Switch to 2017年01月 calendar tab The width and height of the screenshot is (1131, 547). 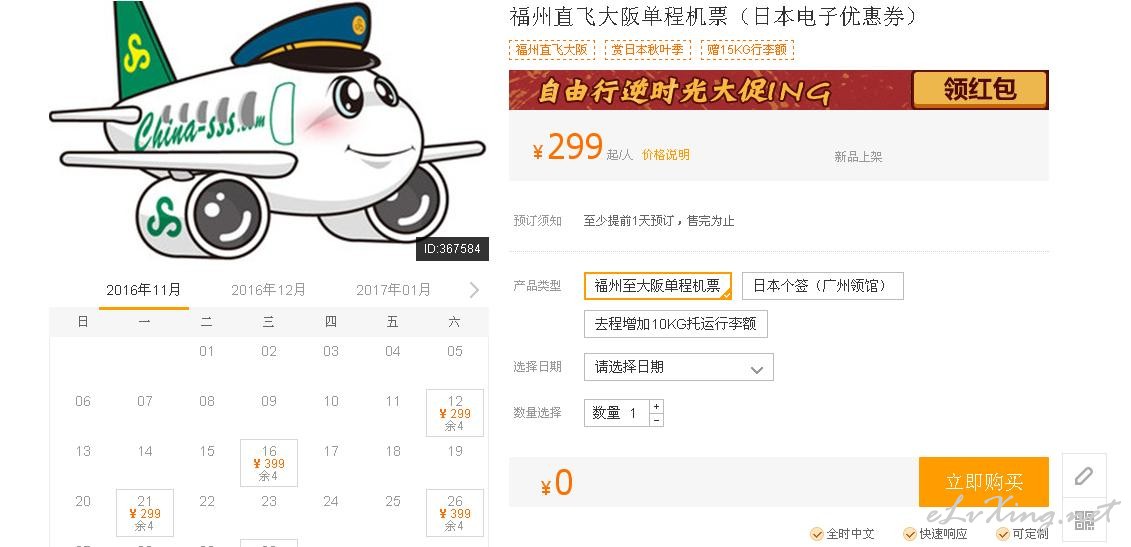click(x=393, y=290)
